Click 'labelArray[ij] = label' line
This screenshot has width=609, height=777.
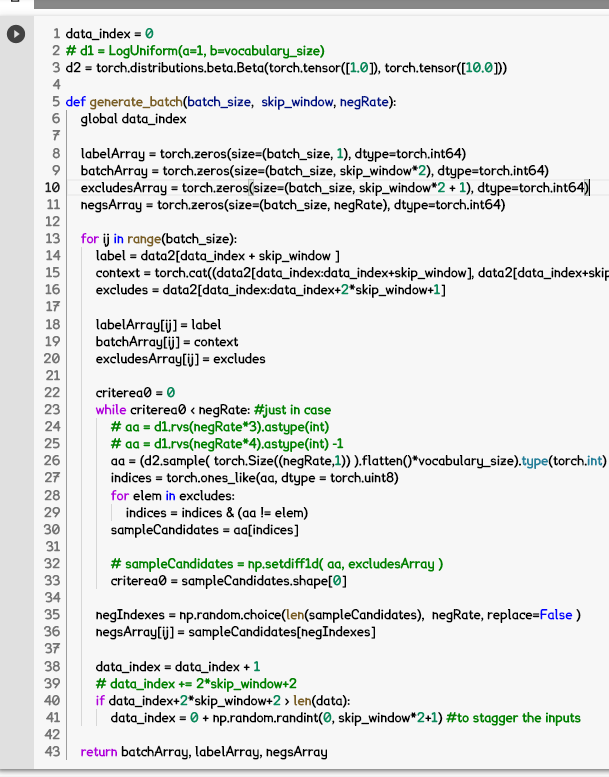[x=158, y=325]
